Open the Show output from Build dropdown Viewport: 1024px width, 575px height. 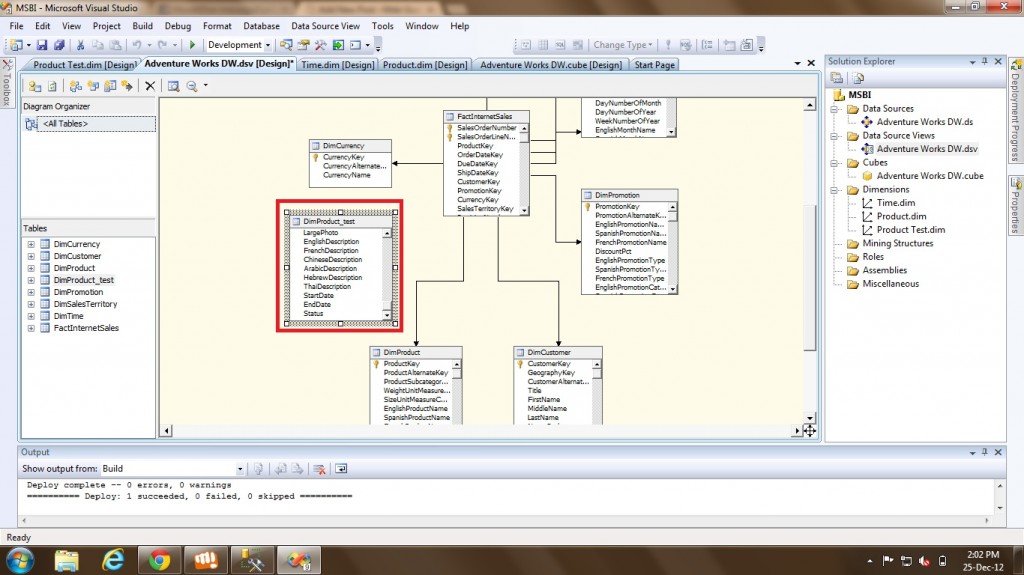click(239, 469)
